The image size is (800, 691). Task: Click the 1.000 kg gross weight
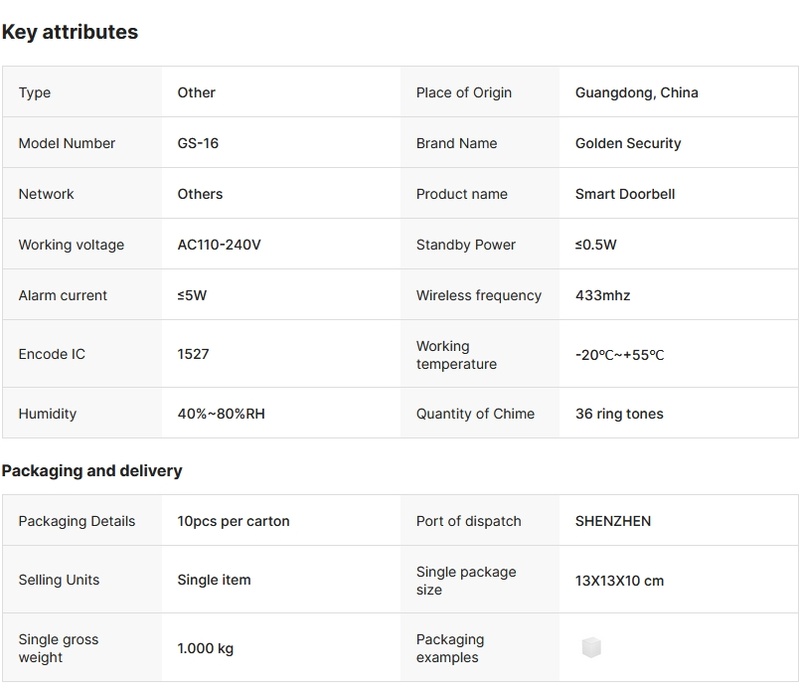pos(205,648)
